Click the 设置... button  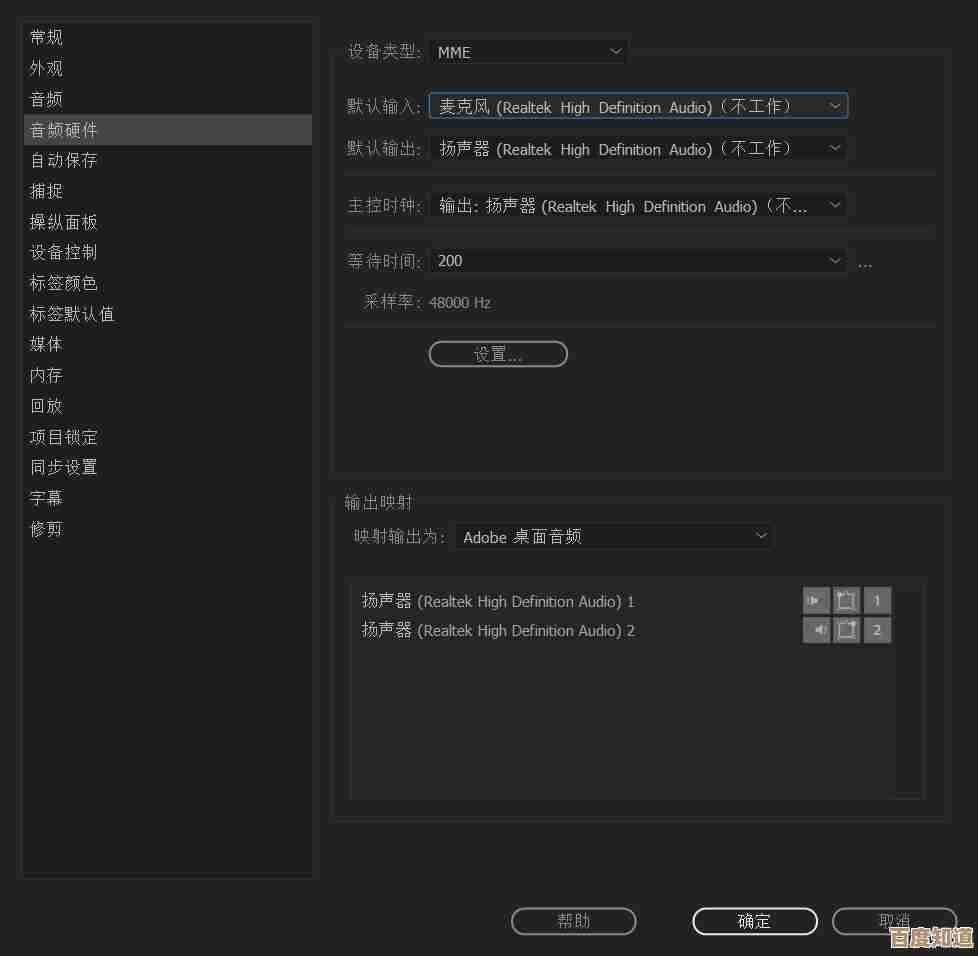click(x=498, y=355)
